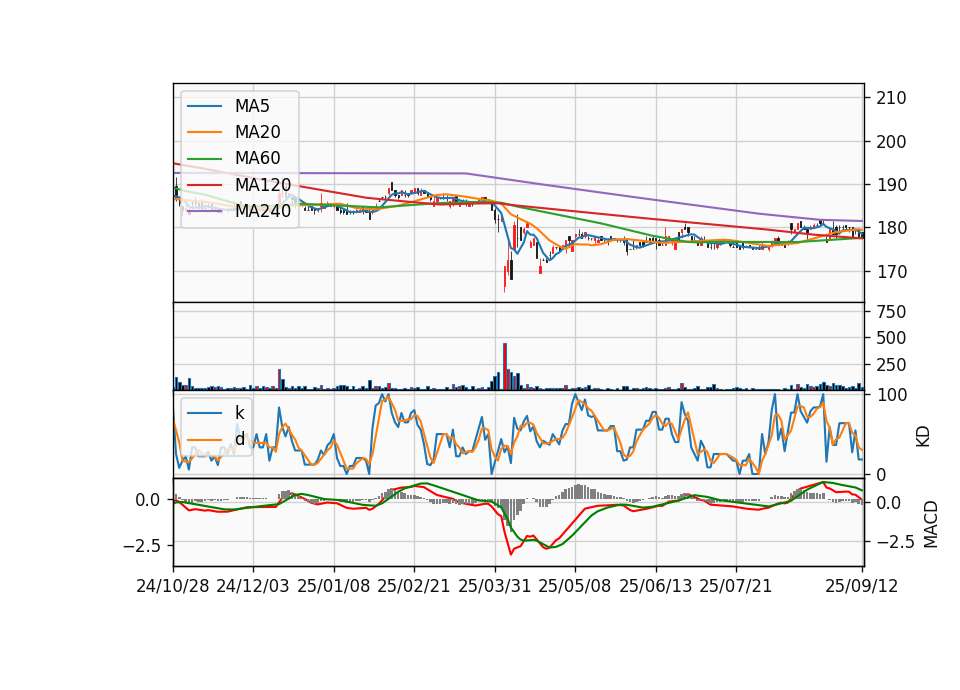
Task: Click the 25/06/13 date axis label
Action: [656, 586]
